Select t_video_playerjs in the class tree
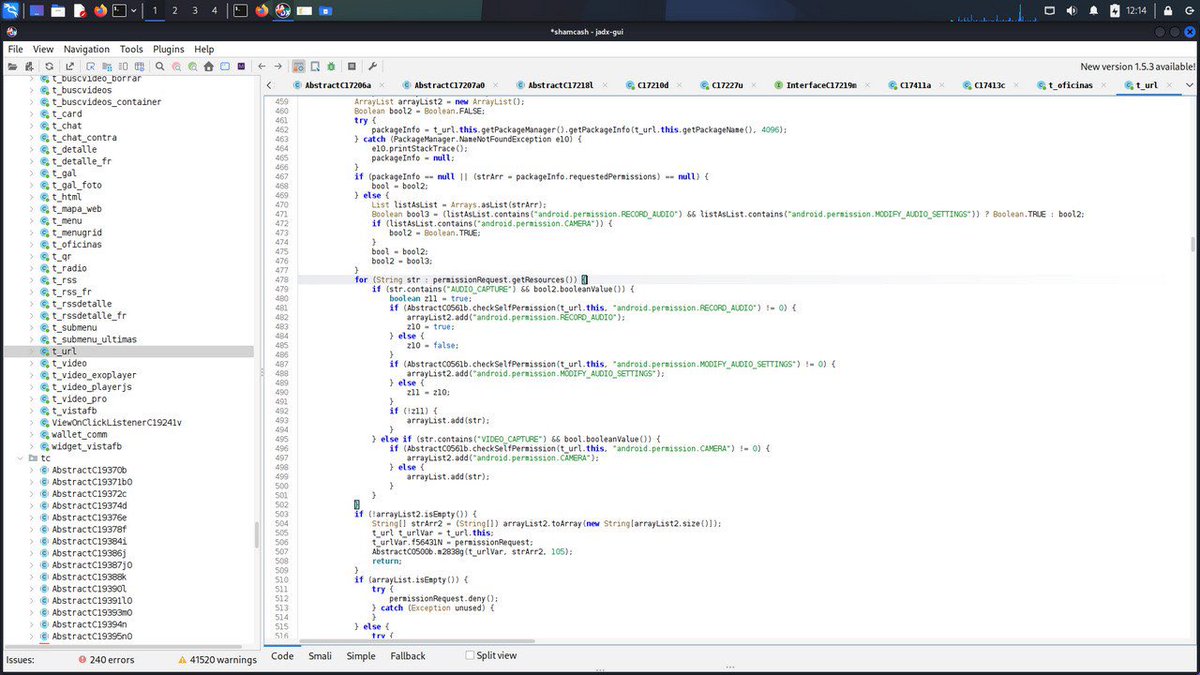 (x=92, y=387)
